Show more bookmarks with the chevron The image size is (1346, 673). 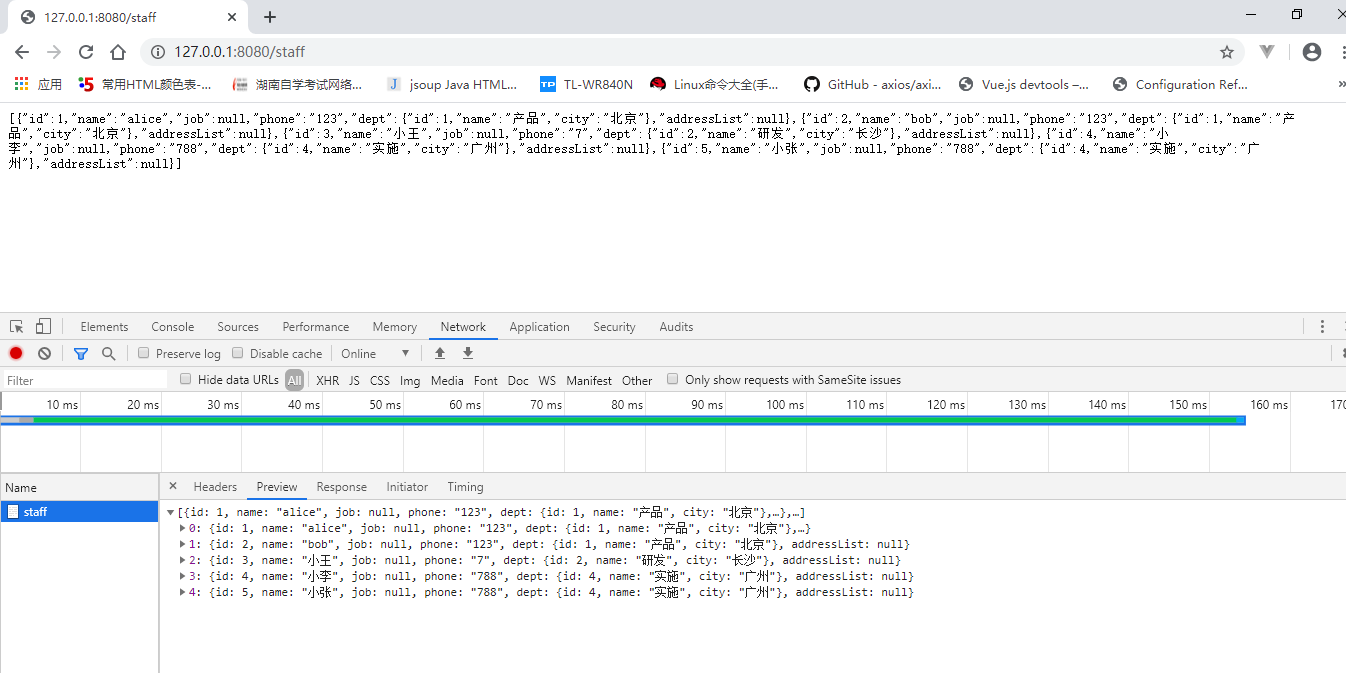tap(1340, 85)
